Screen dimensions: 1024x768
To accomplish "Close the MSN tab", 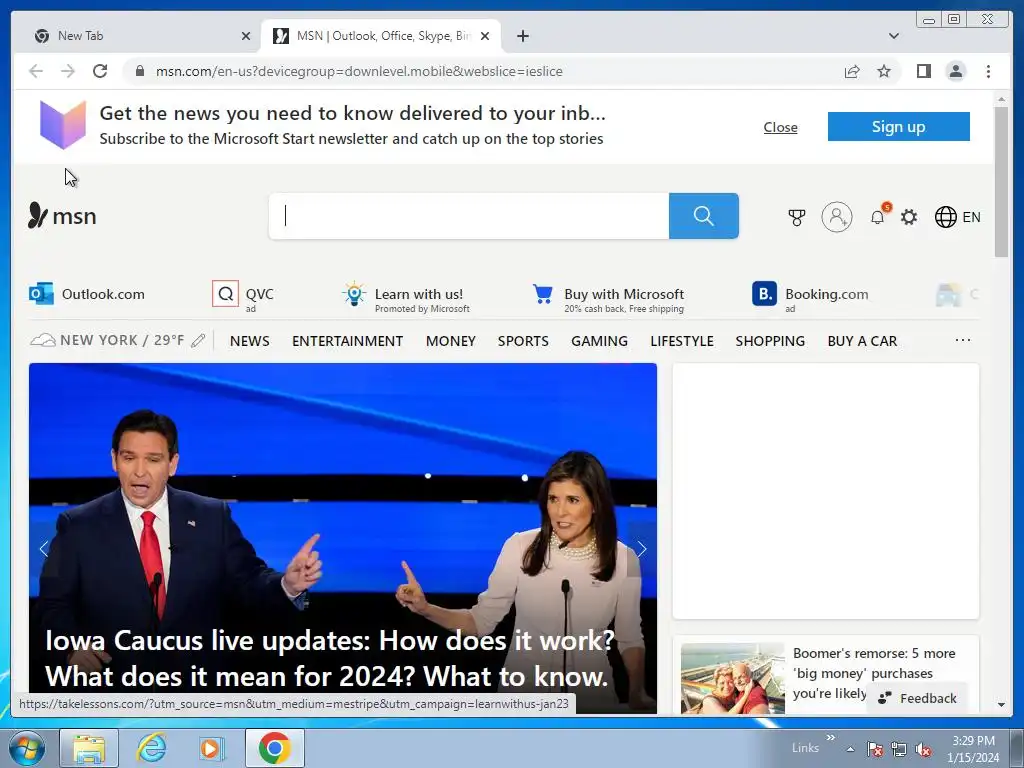I will 485,36.
